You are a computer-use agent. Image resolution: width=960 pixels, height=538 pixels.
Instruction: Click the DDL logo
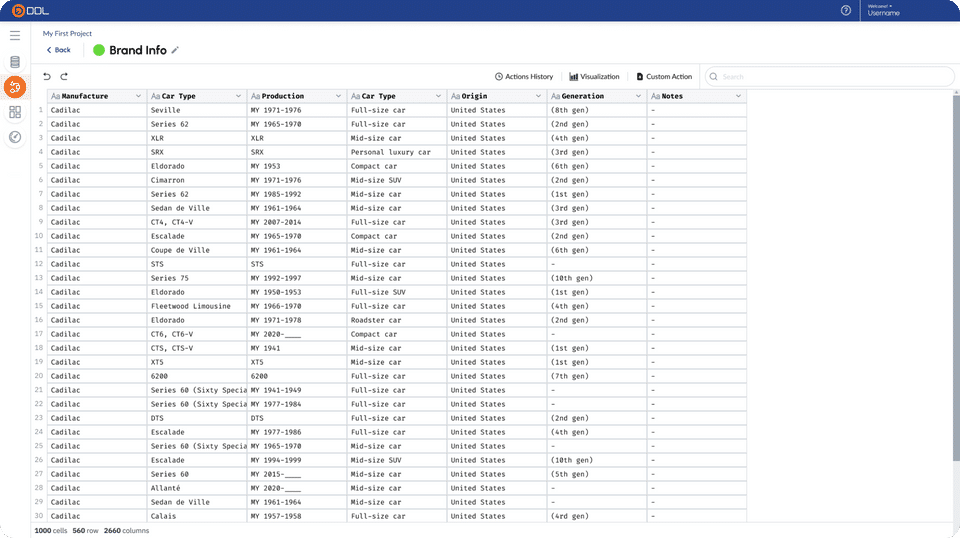[30, 10]
